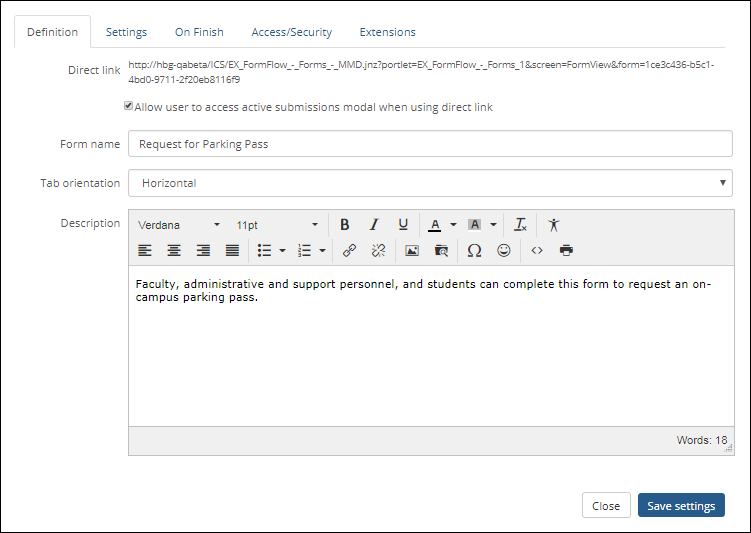Expand the Verdana font family dropdown
Screen dimensions: 751x533
pos(179,225)
